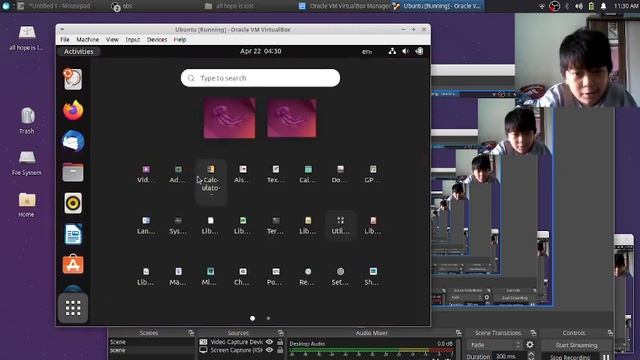The width and height of the screenshot is (640, 360).
Task: Open the 'en' input source menu
Action: [367, 52]
